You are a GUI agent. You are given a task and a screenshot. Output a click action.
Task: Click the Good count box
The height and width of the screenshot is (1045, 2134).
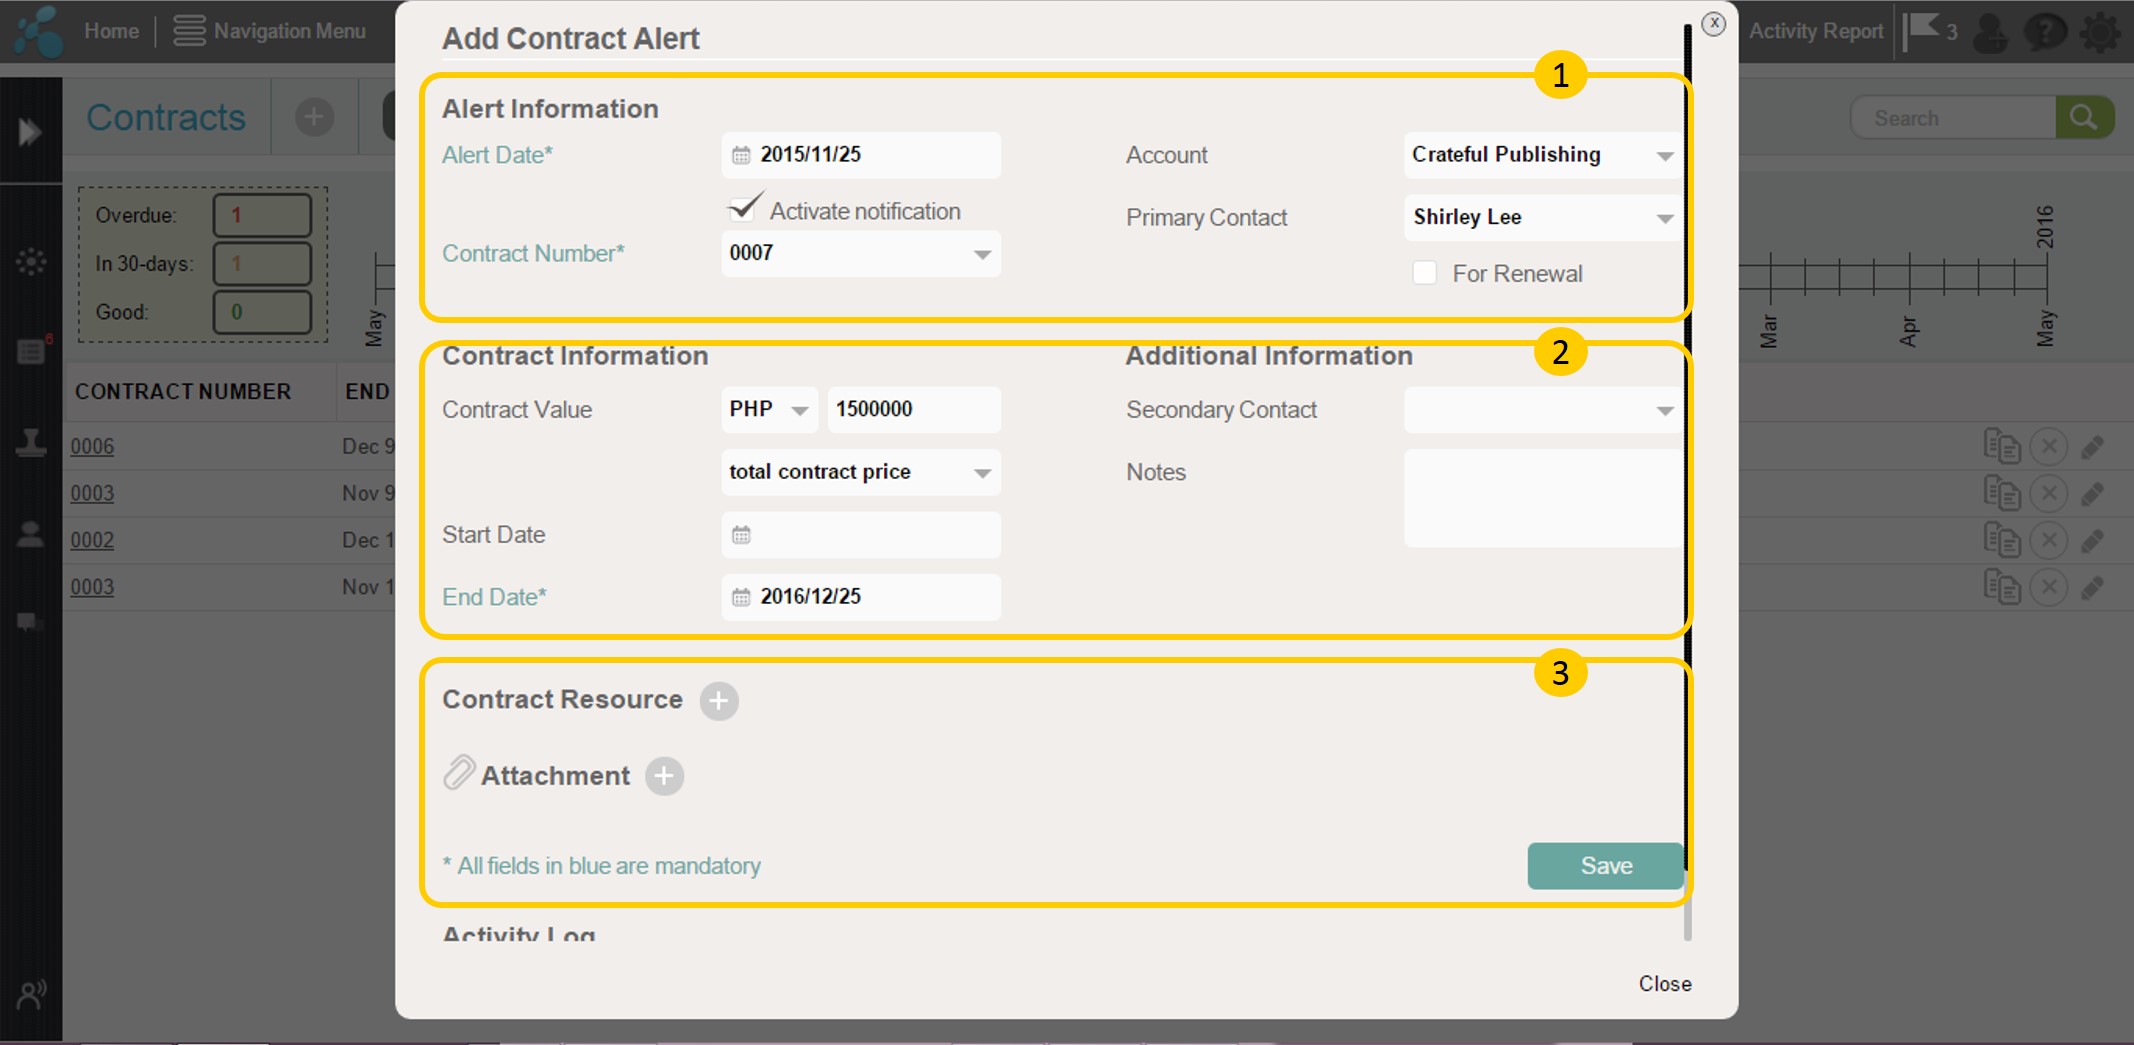pos(262,312)
